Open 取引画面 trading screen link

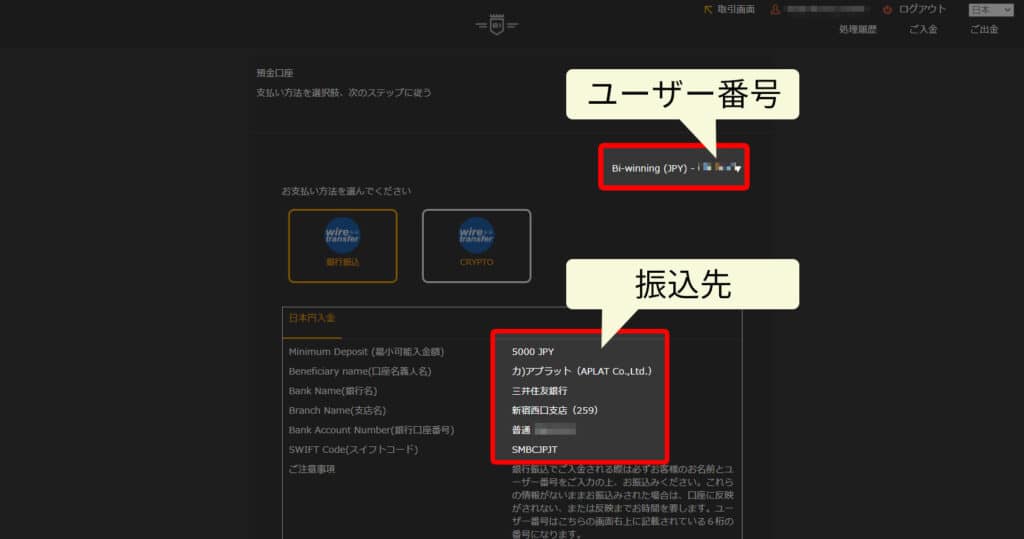tap(735, 9)
